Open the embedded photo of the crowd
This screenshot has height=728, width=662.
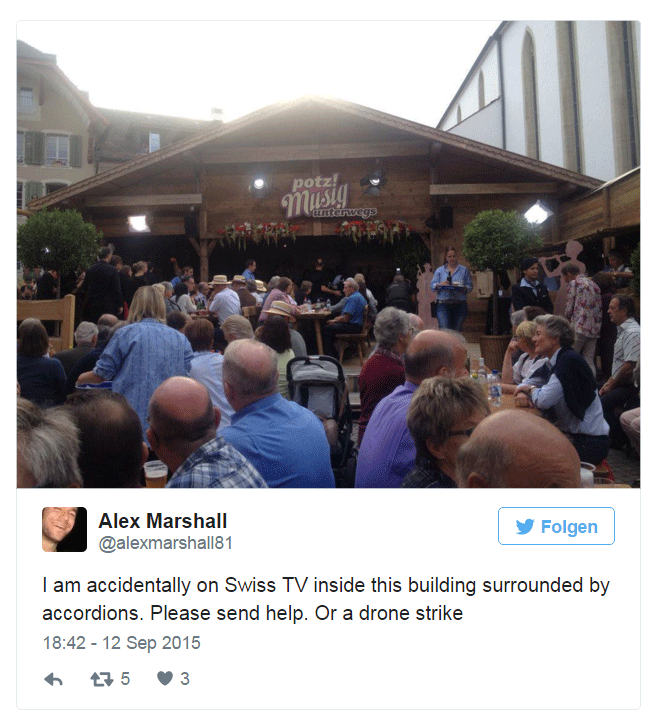click(328, 254)
